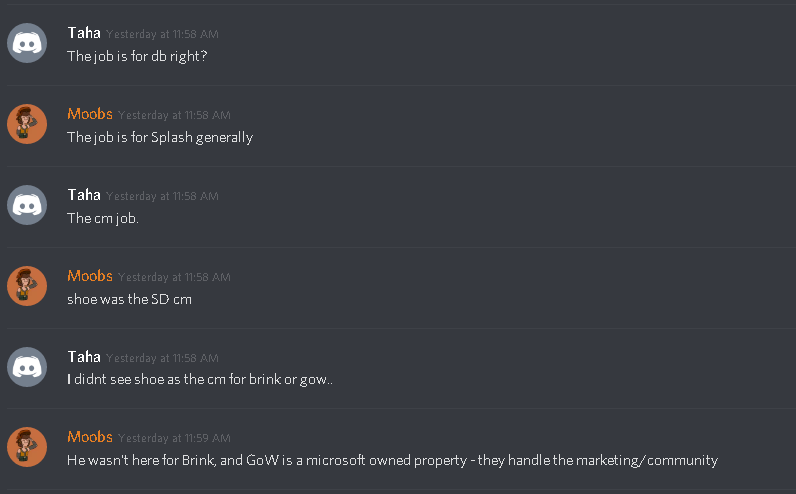Image resolution: width=796 pixels, height=494 pixels.
Task: Click the Moobs username above "The job is for Splash generally"
Action: point(90,114)
